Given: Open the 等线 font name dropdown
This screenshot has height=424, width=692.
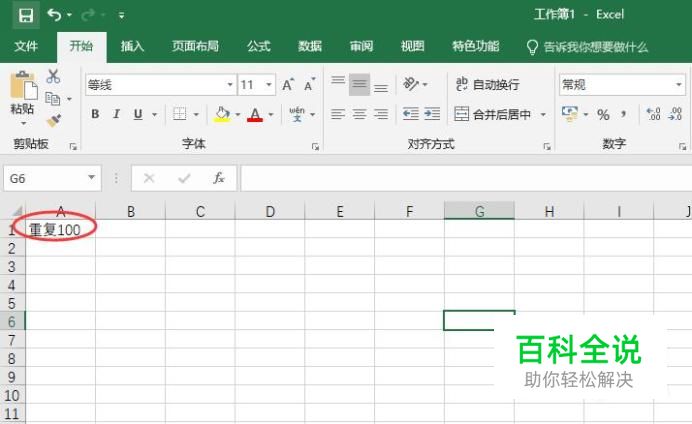Looking at the screenshot, I should 229,85.
